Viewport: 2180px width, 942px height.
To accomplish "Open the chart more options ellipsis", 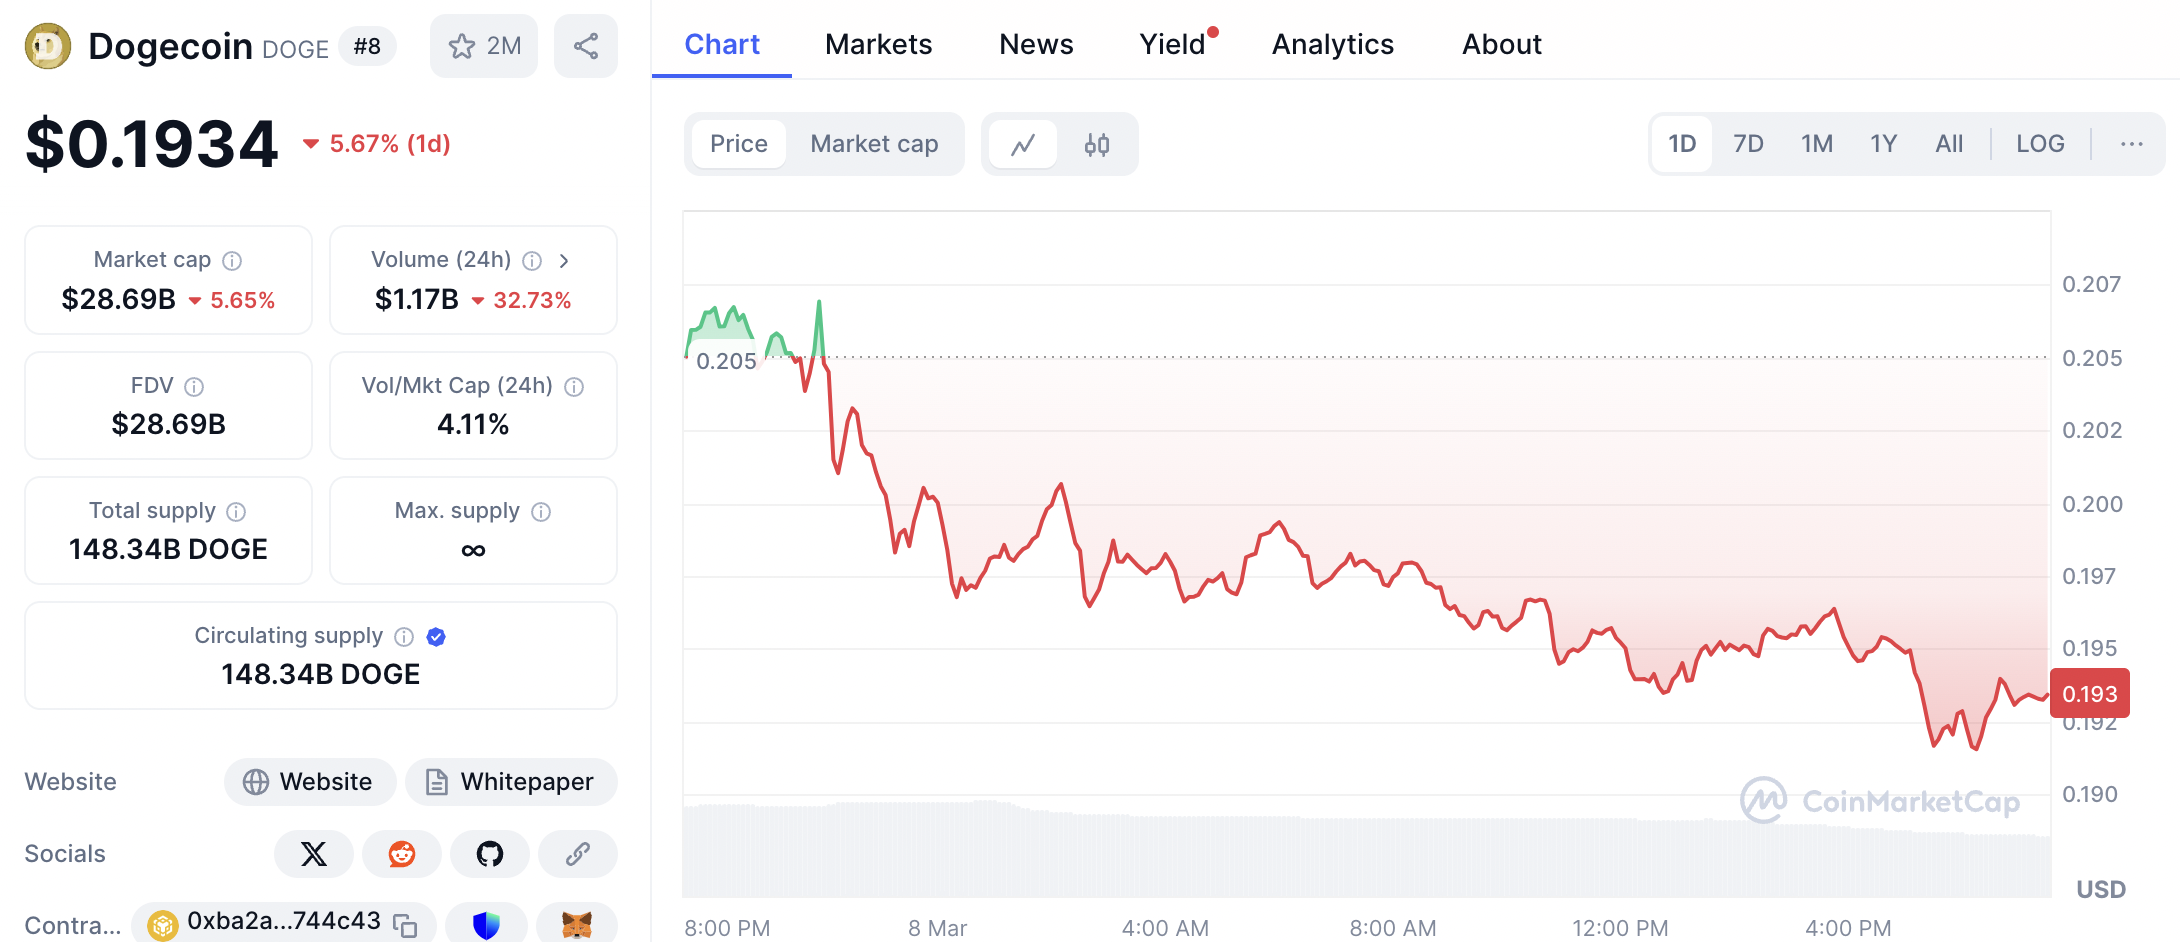I will click(2132, 144).
